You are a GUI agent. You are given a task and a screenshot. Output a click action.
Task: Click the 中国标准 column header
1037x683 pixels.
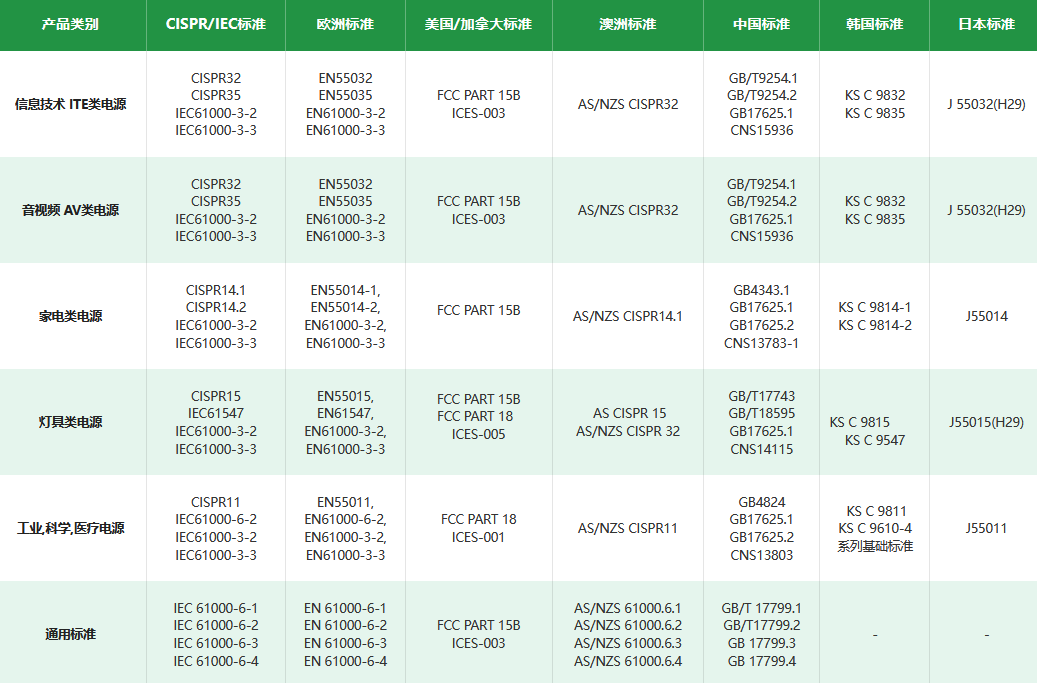[761, 24]
